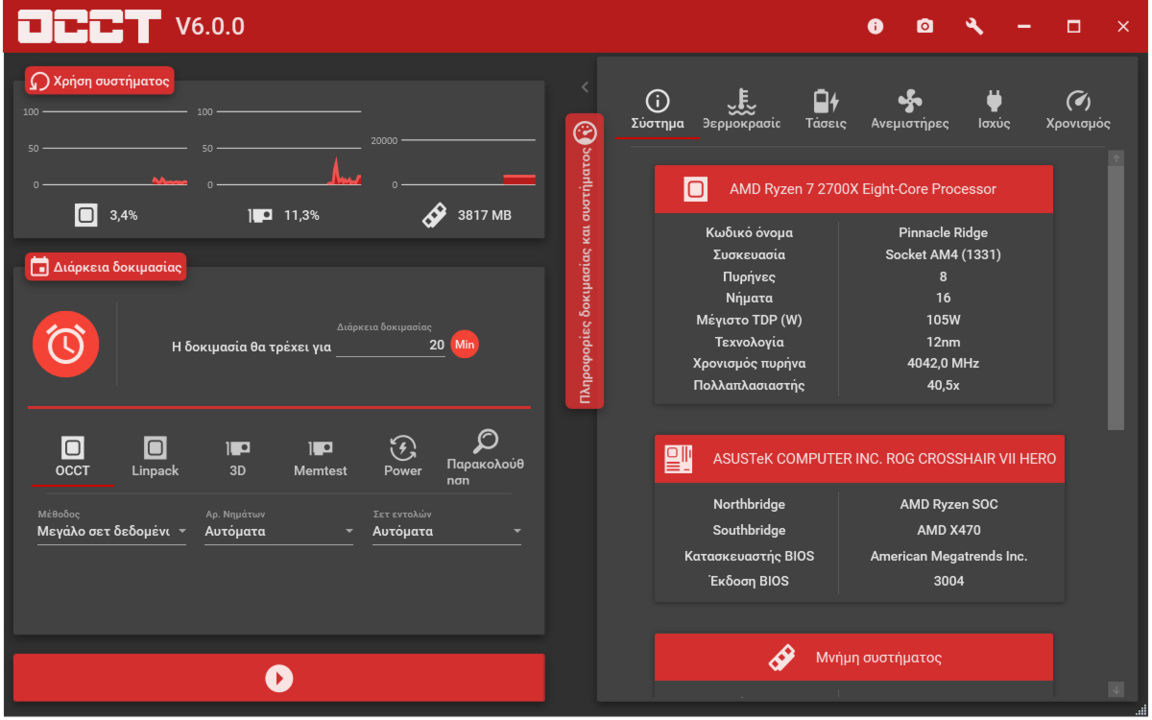Viewport: 1152px width, 720px height.
Task: Click the AMD Ryzen SOC northbridge value
Action: click(948, 505)
